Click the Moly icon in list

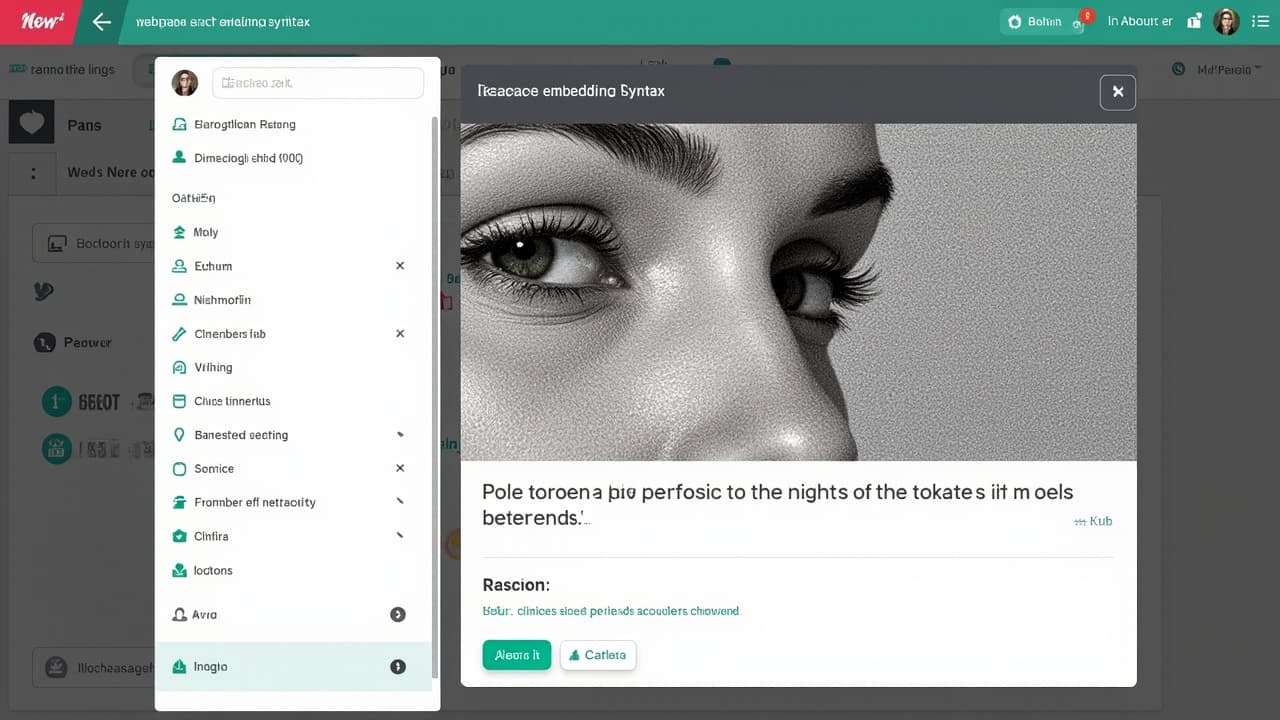coord(179,232)
